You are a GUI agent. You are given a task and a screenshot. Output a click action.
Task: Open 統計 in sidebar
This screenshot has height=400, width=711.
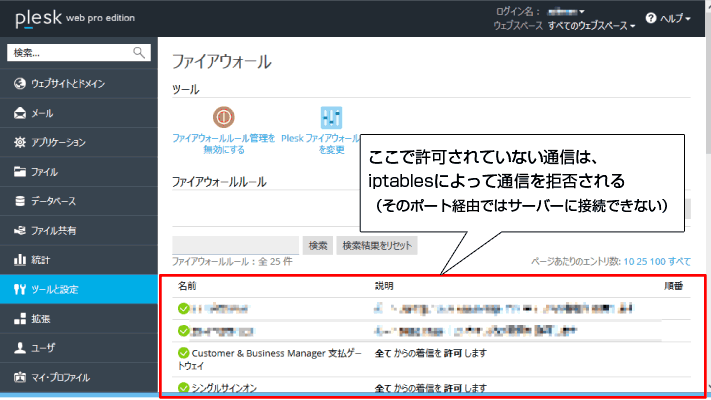[79, 260]
